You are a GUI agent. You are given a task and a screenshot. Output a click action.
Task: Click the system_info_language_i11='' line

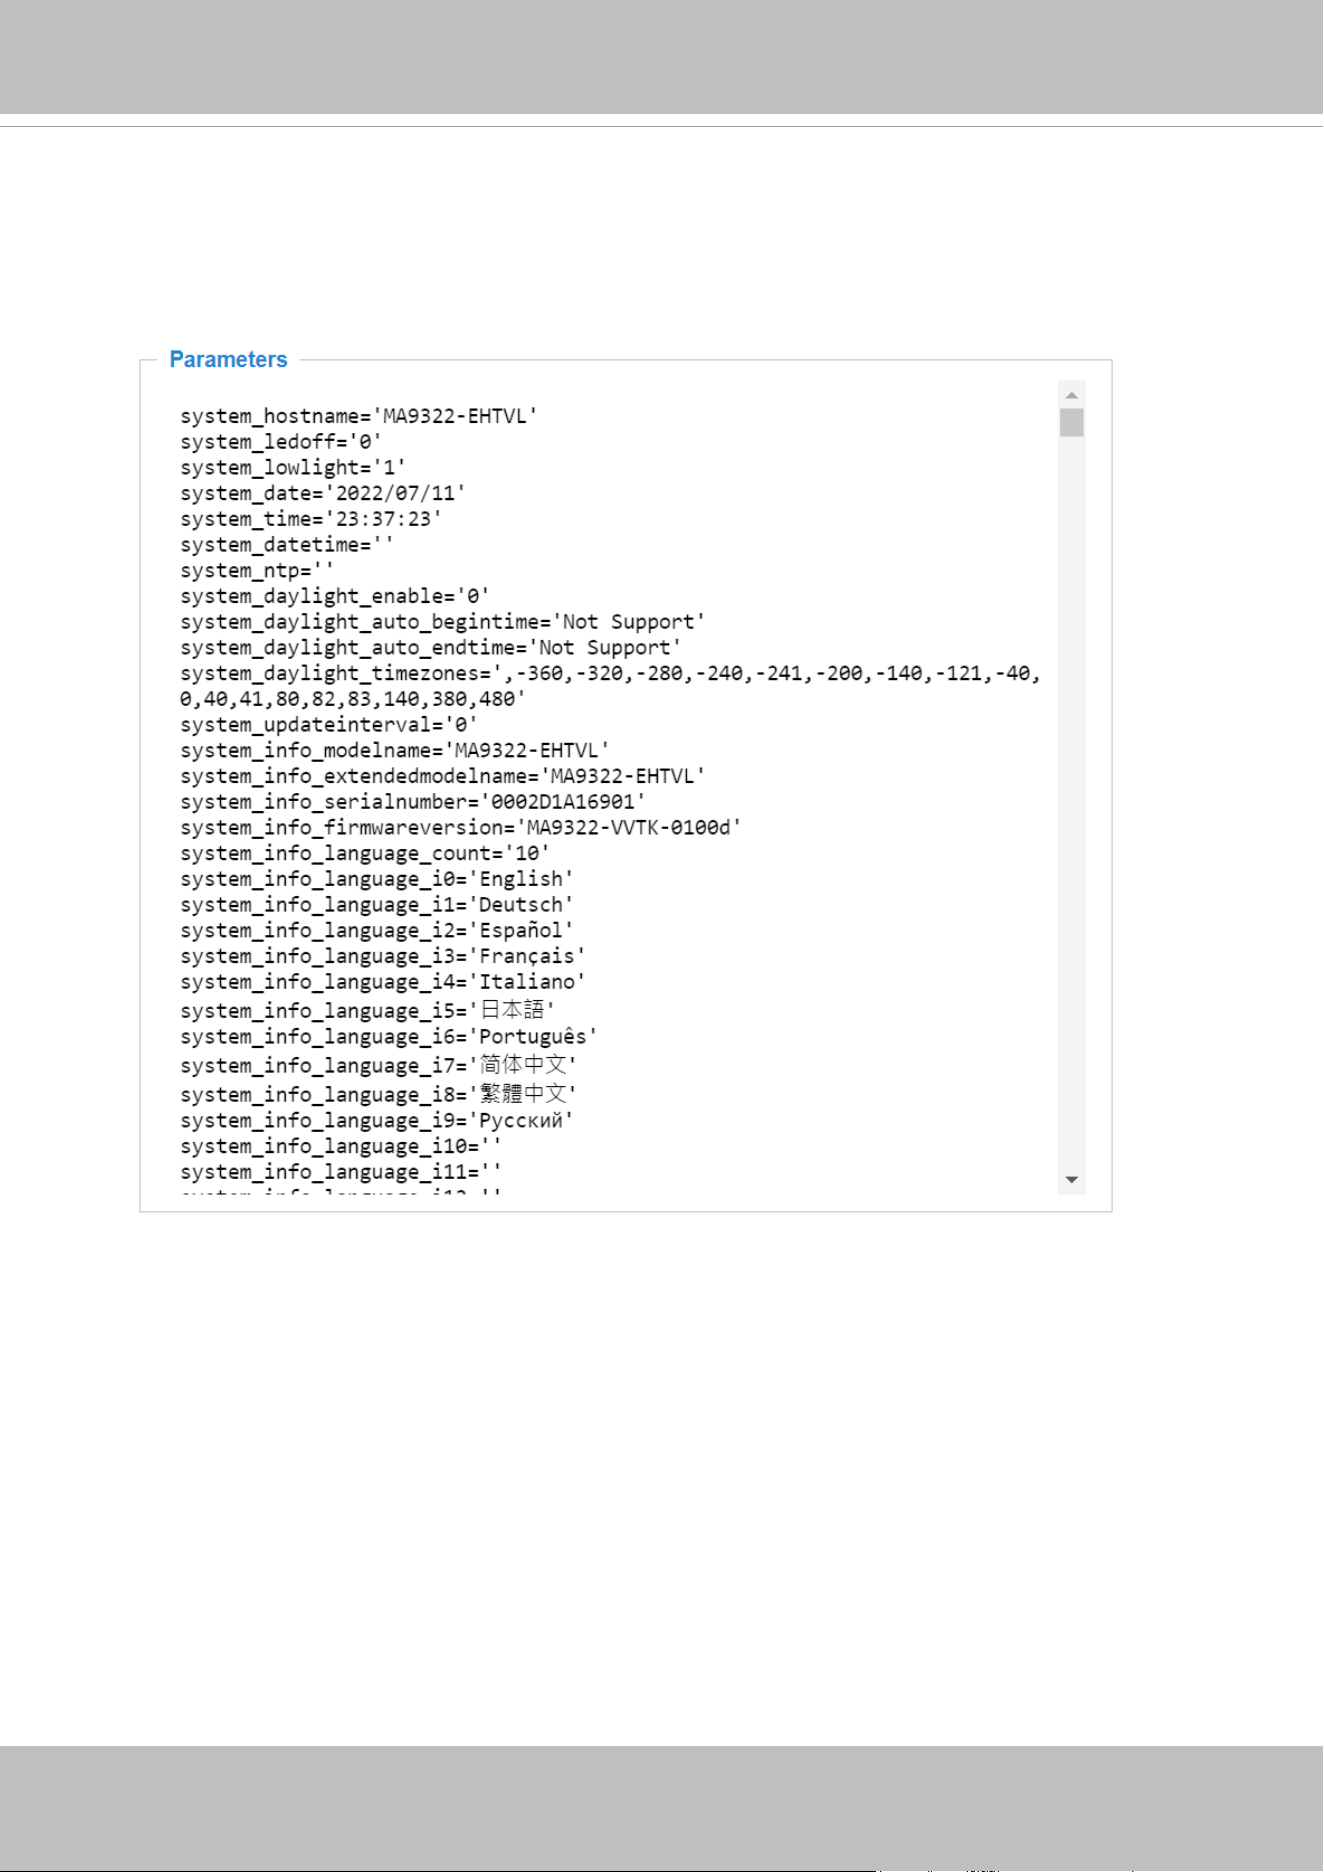[341, 1172]
